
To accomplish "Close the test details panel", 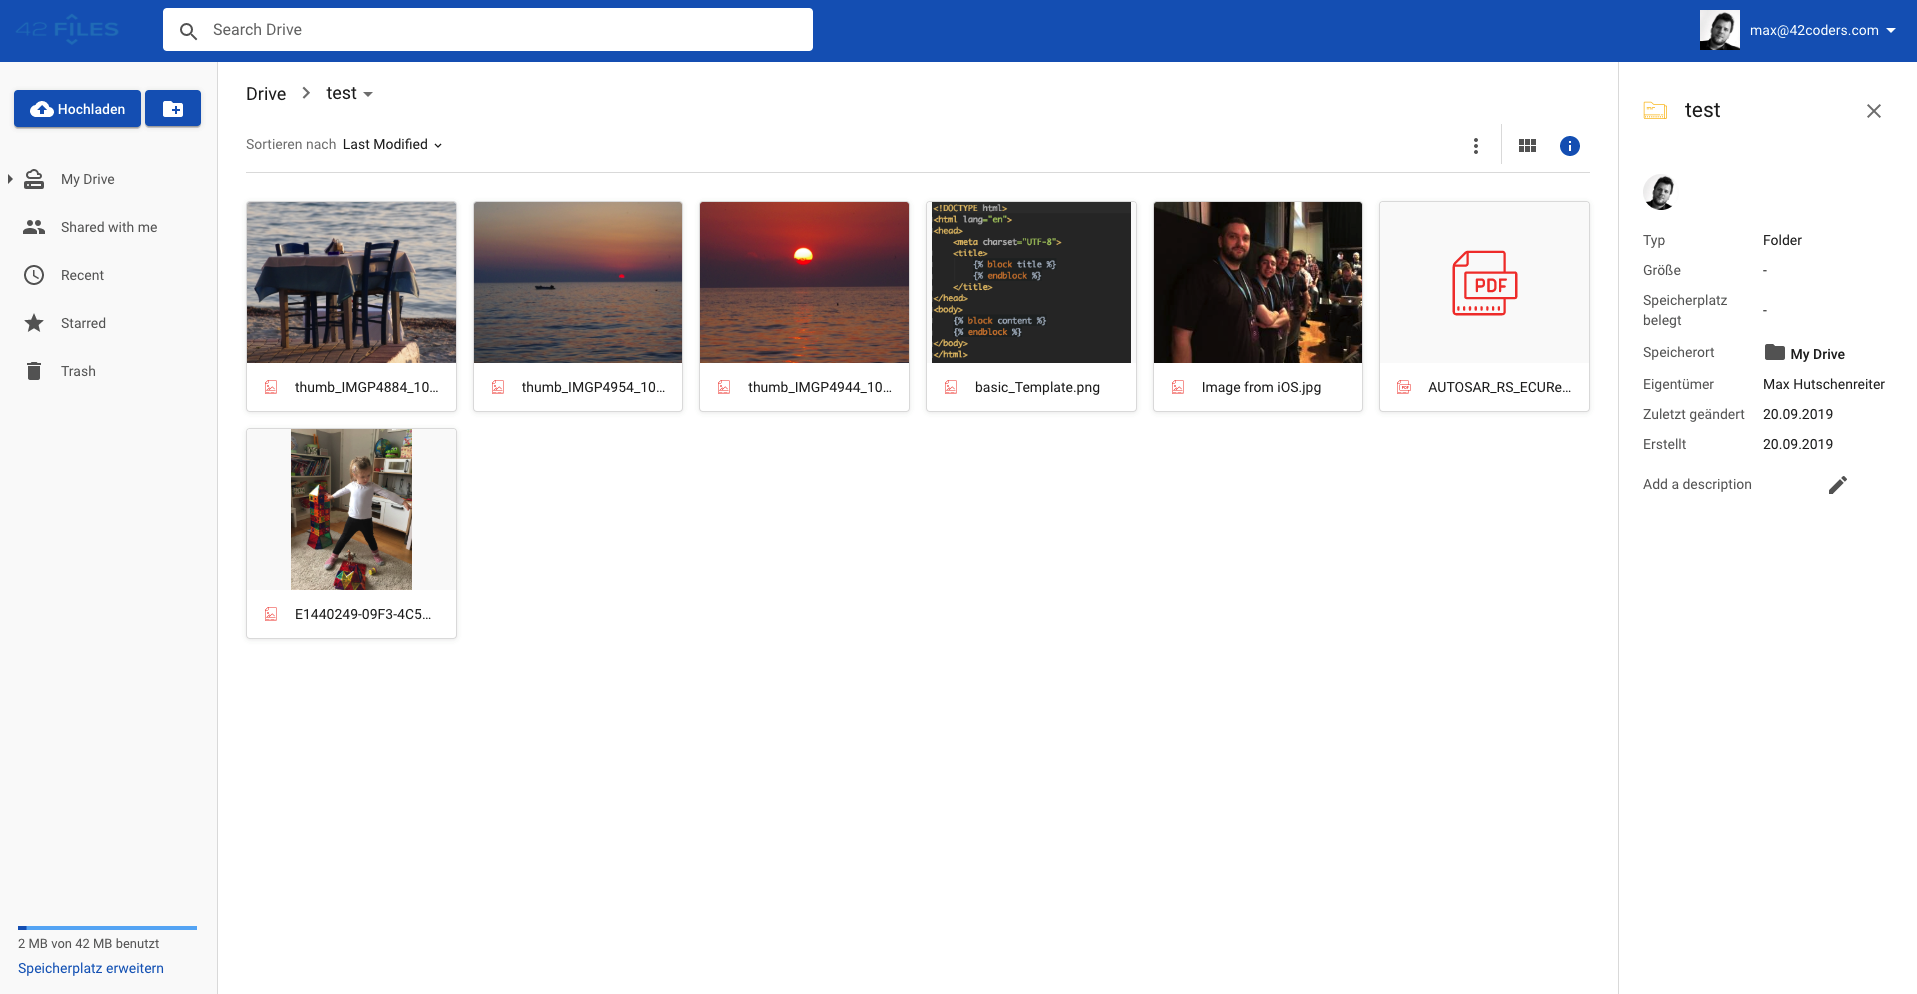I will 1874,111.
